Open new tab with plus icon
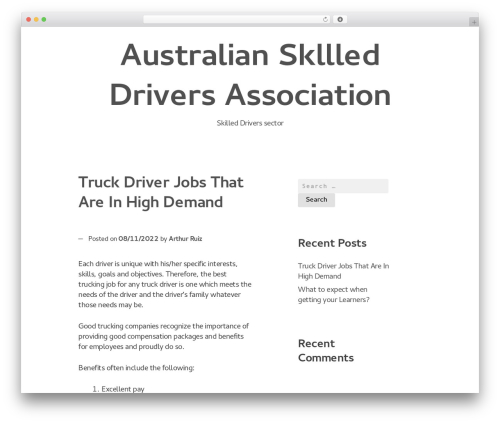500x423 pixels. click(x=474, y=22)
